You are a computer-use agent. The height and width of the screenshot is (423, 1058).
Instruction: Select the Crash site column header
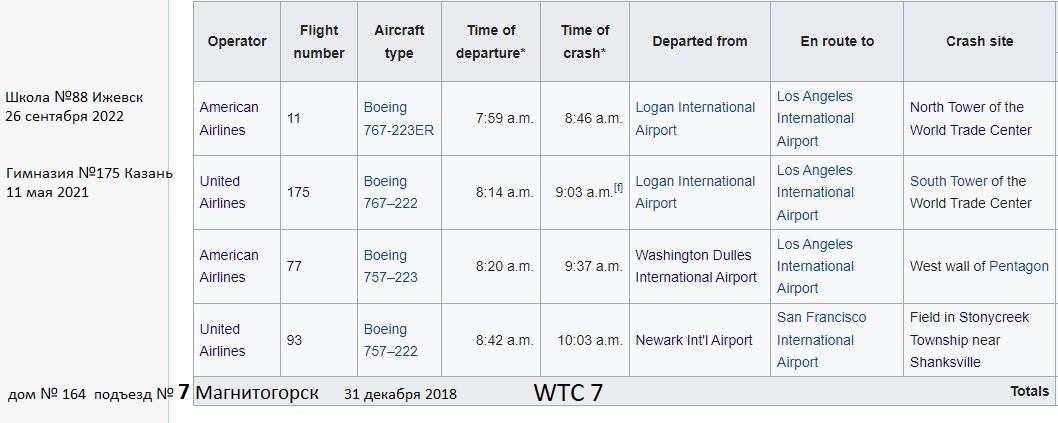click(979, 41)
